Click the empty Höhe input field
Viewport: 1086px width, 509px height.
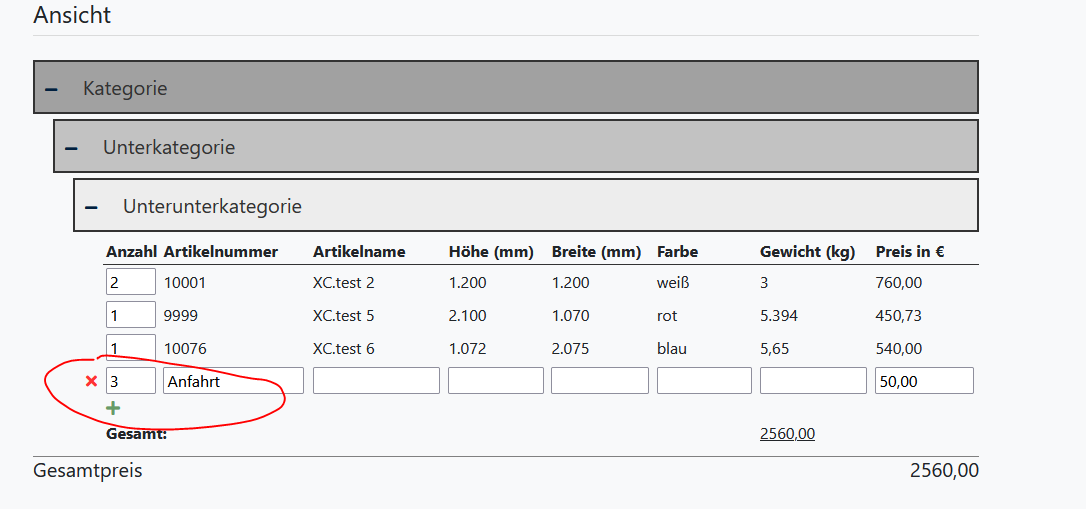[x=496, y=381]
